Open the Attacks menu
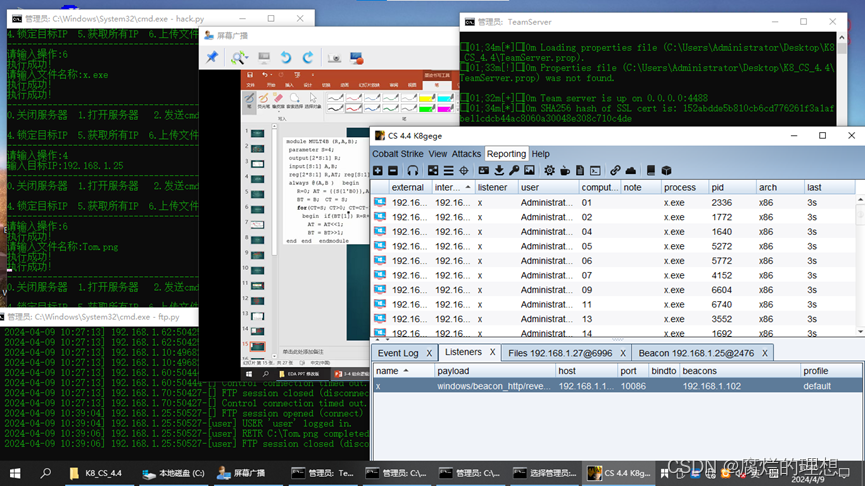This screenshot has height=486, width=865. 466,154
